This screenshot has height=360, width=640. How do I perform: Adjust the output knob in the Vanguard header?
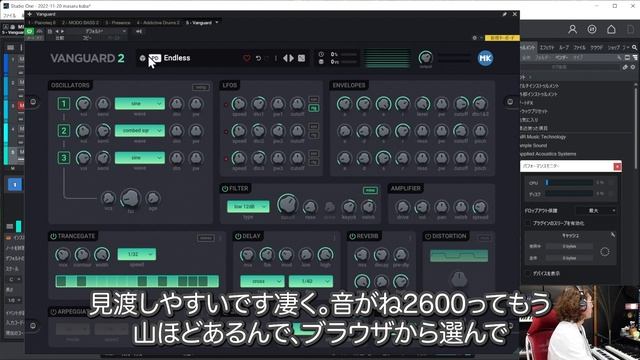[x=425, y=57]
